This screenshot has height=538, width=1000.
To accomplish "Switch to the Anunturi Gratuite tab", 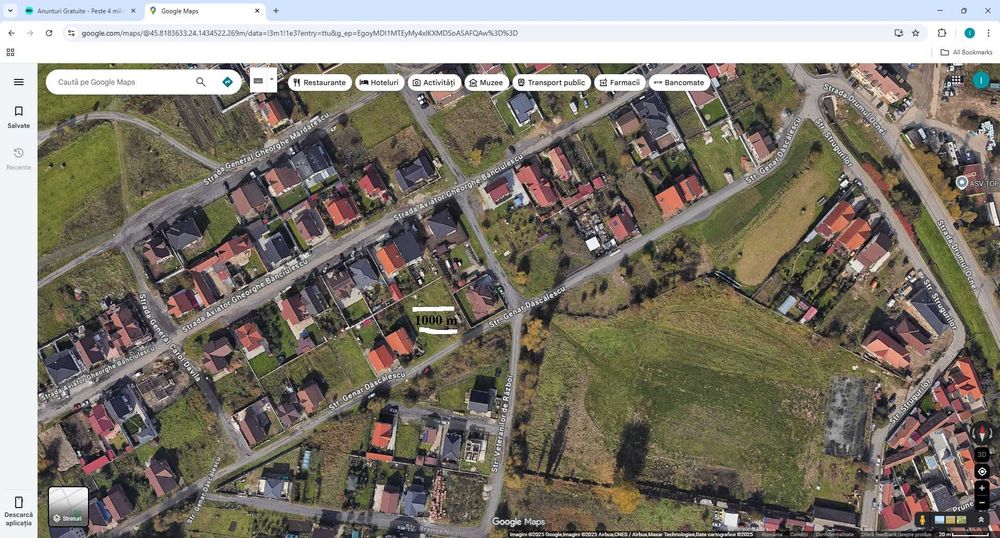I will click(x=80, y=11).
